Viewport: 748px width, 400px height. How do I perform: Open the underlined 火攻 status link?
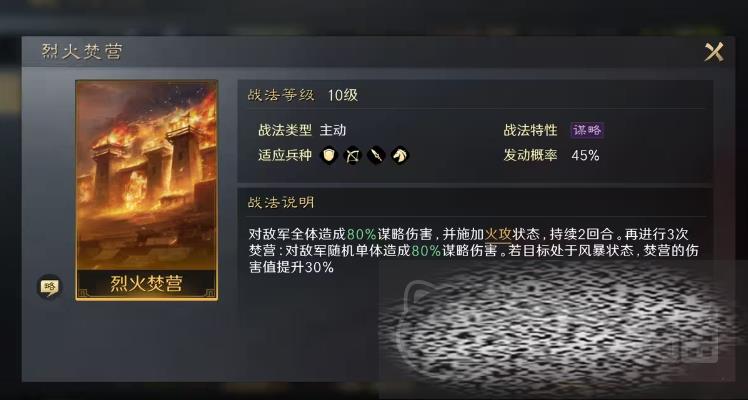[498, 235]
